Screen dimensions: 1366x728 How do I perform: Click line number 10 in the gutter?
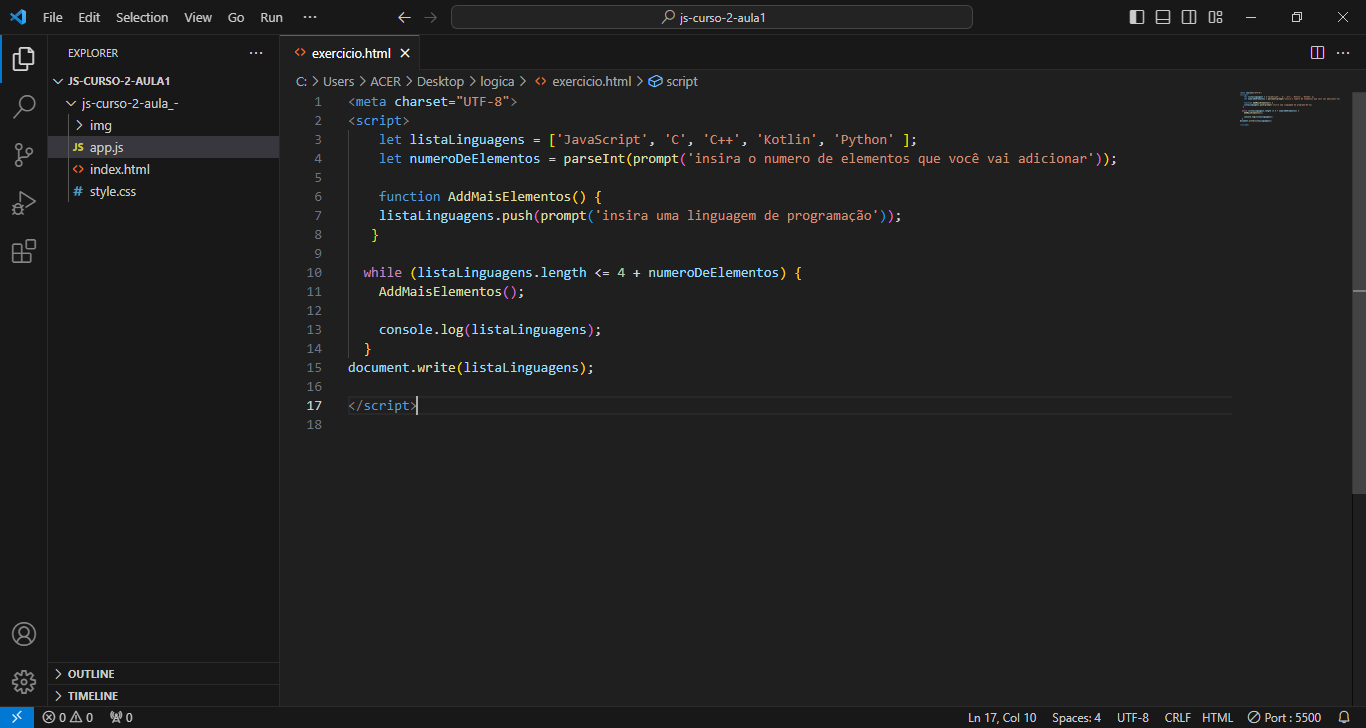tap(314, 272)
